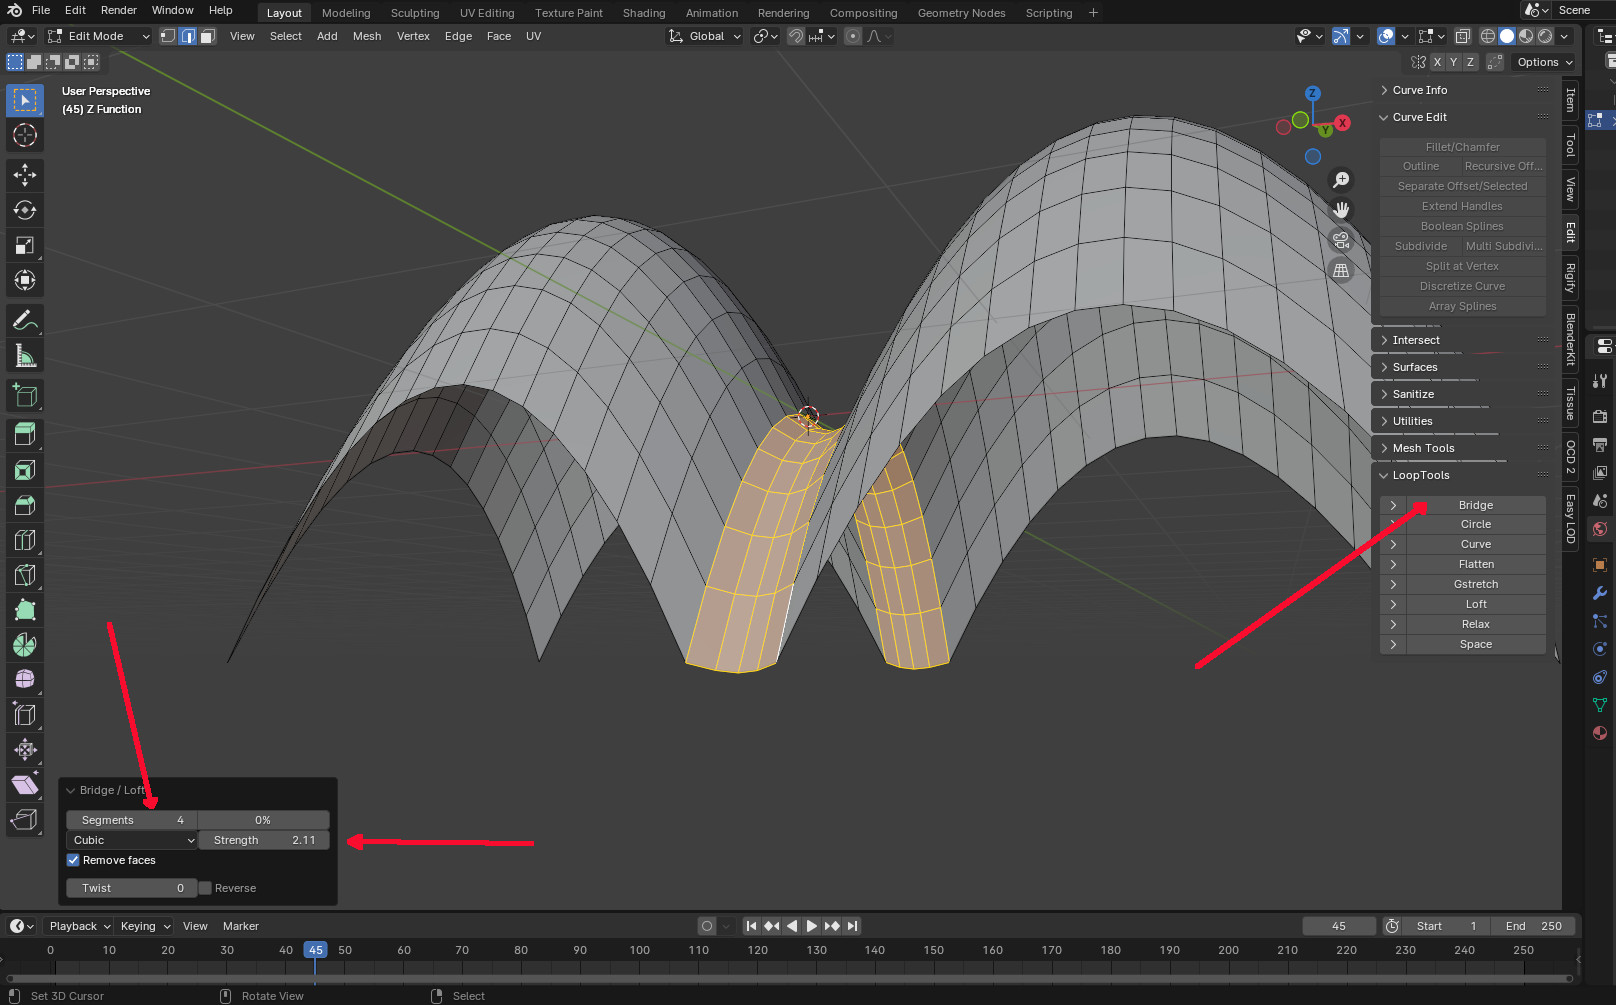1616x1005 pixels.
Task: Open the Vertex menu
Action: point(413,36)
